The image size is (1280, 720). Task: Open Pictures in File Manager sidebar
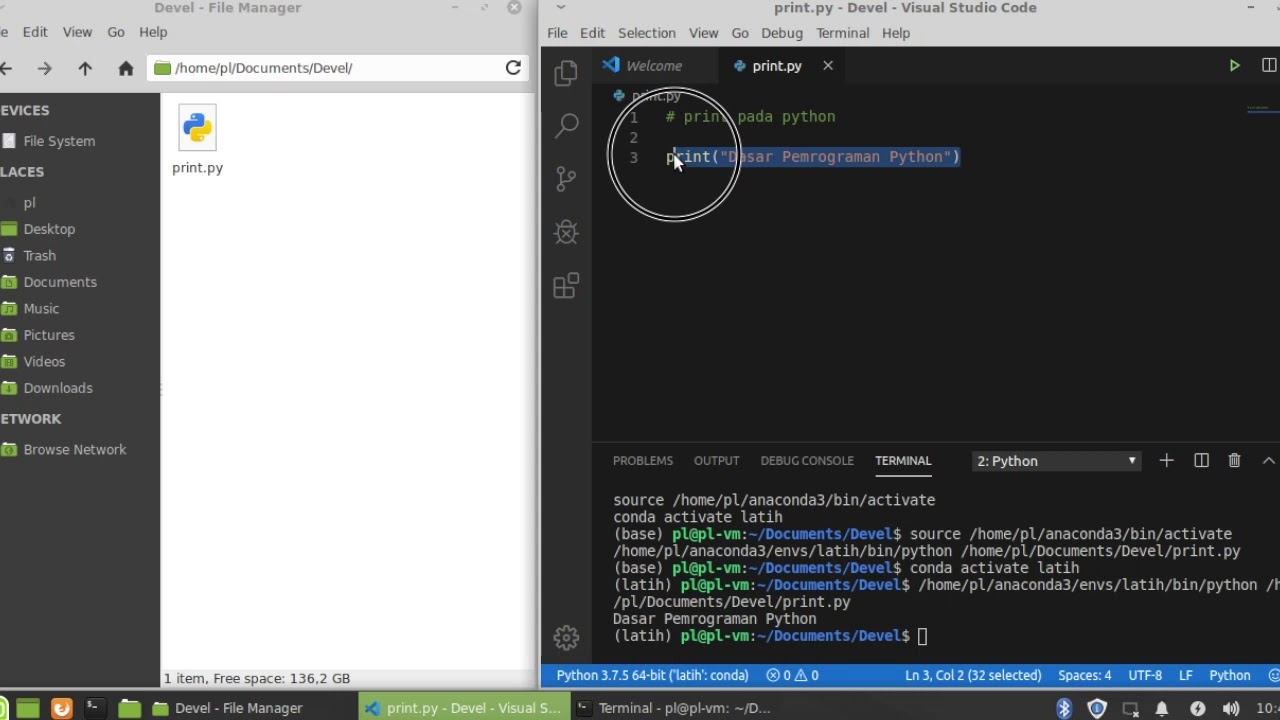click(x=49, y=335)
